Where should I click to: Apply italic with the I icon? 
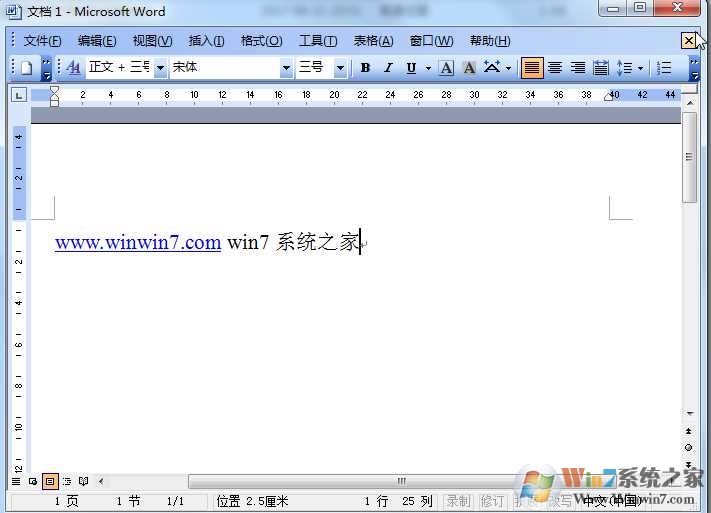pyautogui.click(x=388, y=68)
